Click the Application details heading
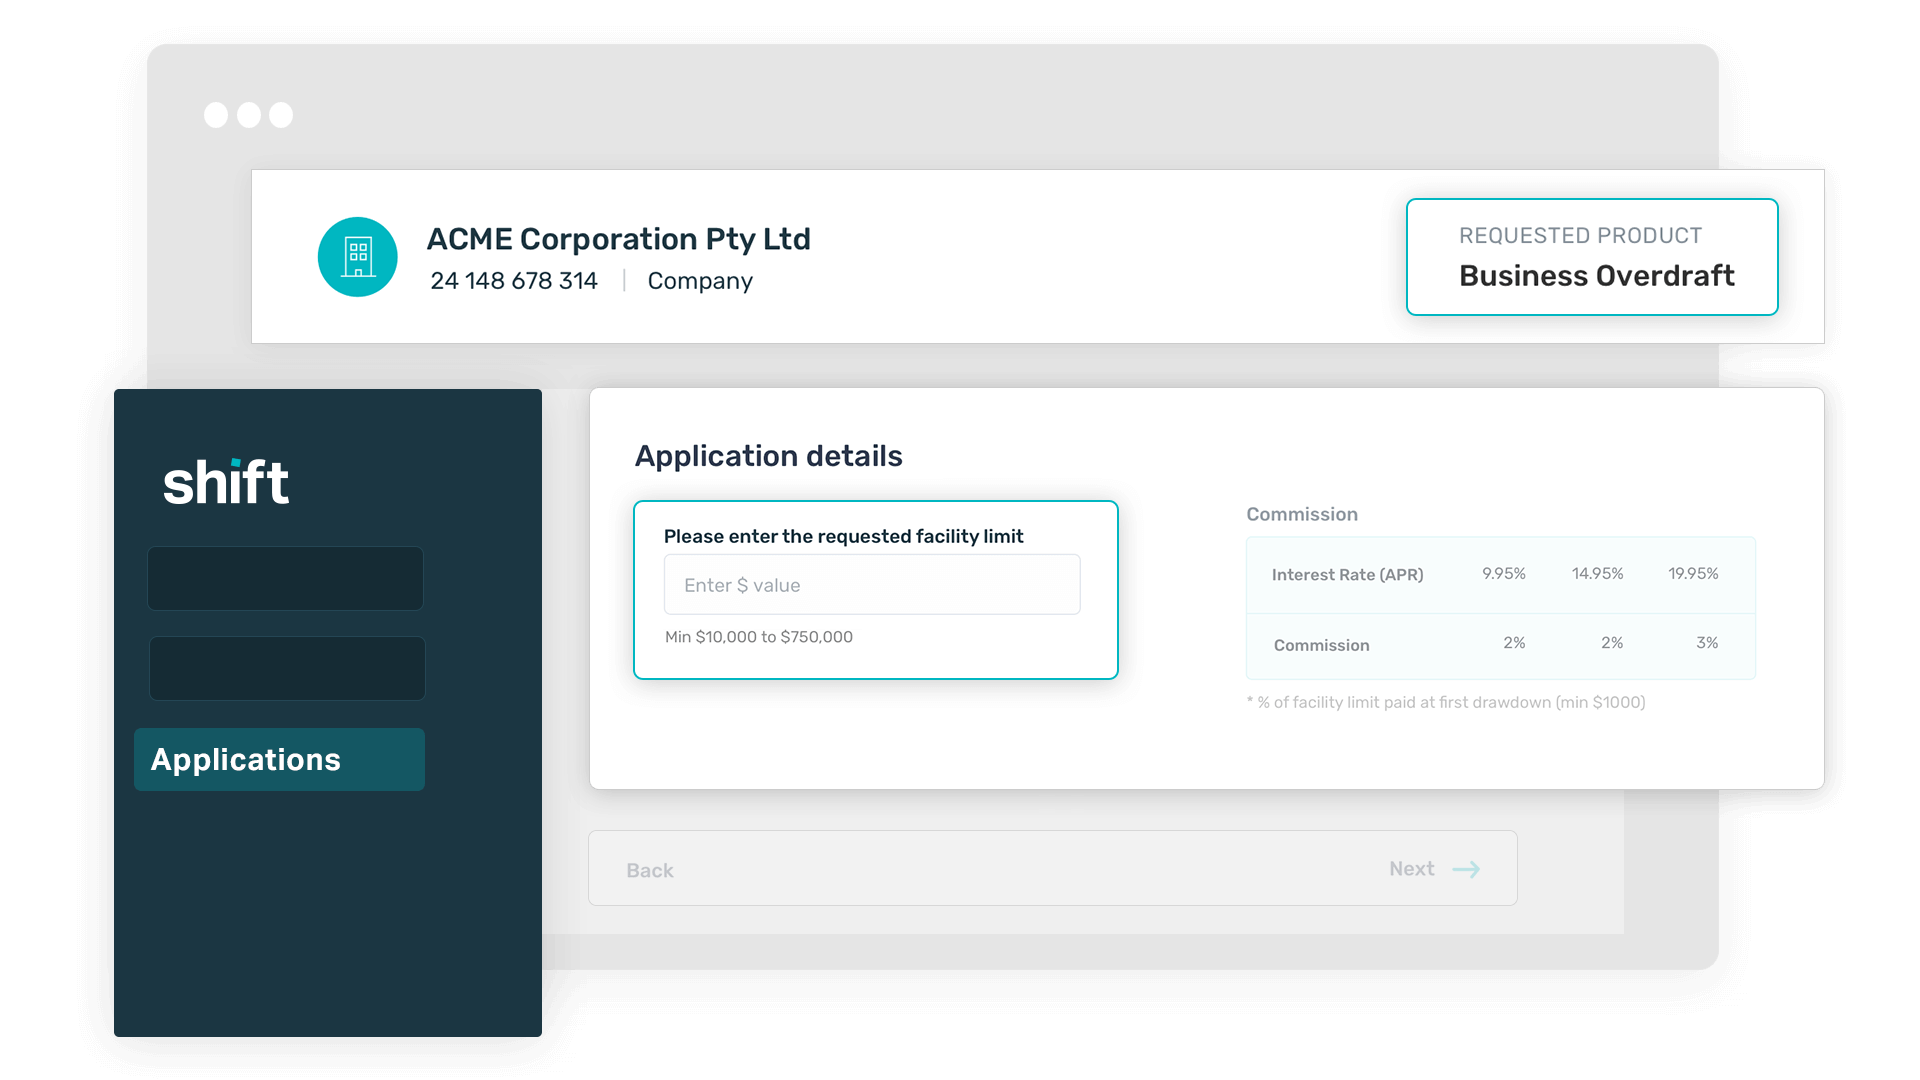This screenshot has height=1080, width=1920. 768,456
